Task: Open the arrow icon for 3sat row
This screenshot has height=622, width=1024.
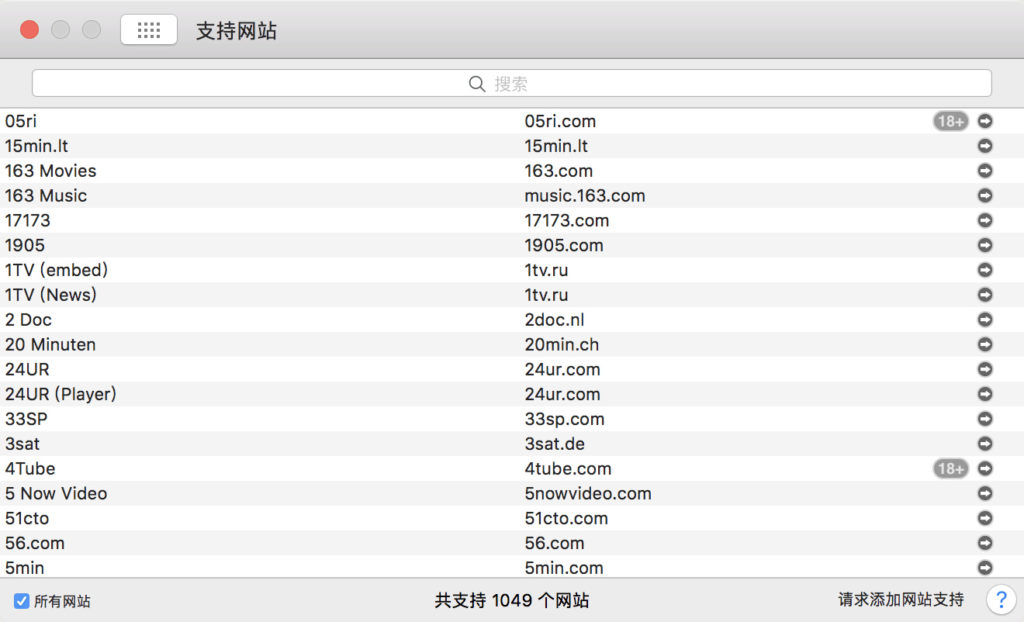Action: point(985,444)
